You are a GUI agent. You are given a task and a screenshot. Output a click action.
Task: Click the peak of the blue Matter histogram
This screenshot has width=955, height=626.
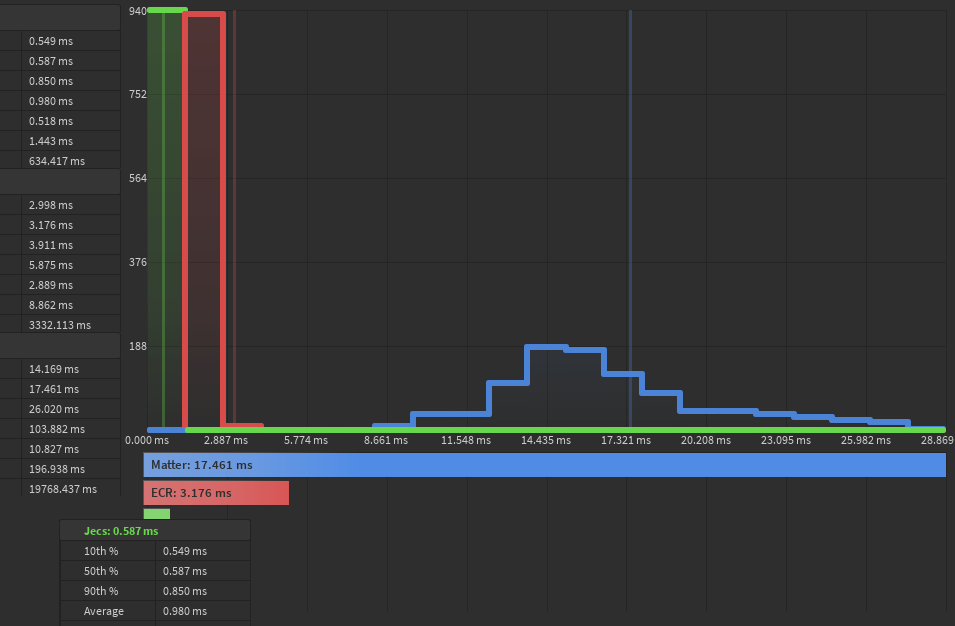coord(547,347)
